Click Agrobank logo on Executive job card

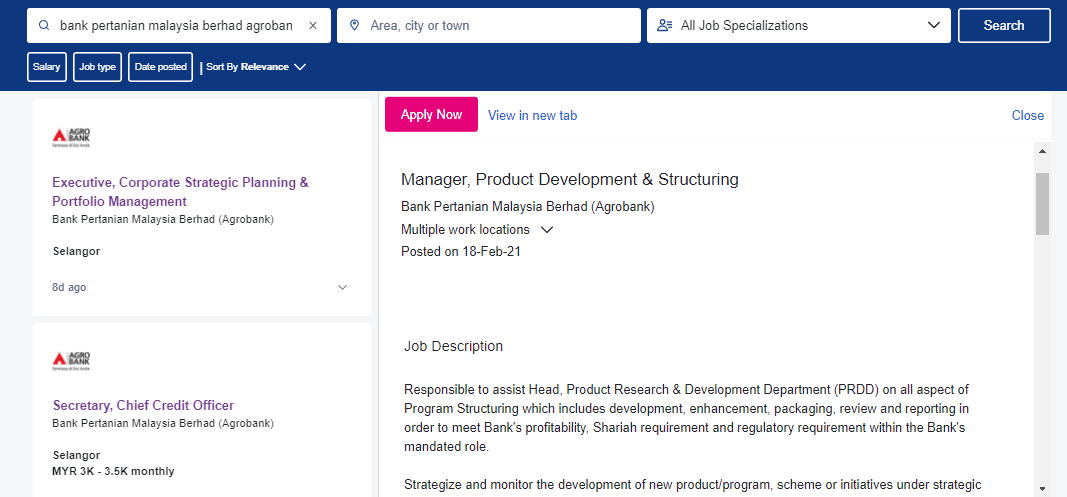click(71, 138)
